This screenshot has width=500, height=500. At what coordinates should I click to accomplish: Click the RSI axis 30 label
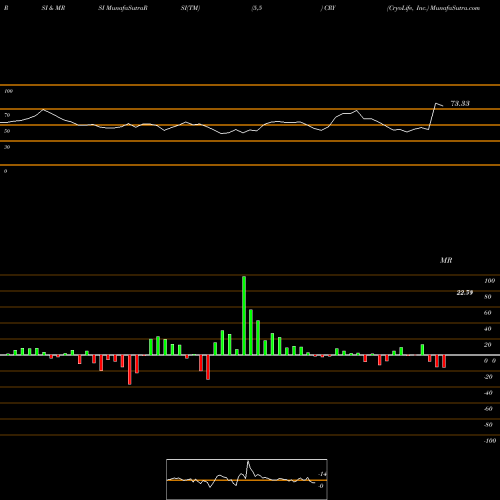point(7,147)
